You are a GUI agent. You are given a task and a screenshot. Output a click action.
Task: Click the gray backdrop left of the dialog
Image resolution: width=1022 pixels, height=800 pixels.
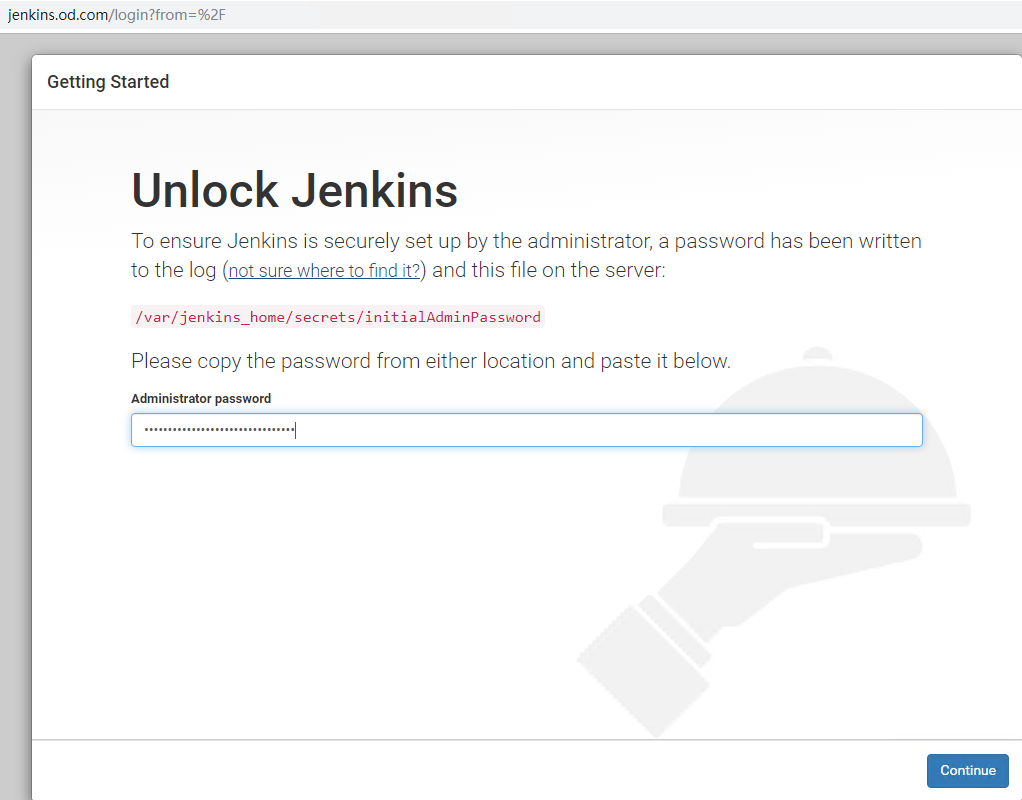click(x=15, y=400)
